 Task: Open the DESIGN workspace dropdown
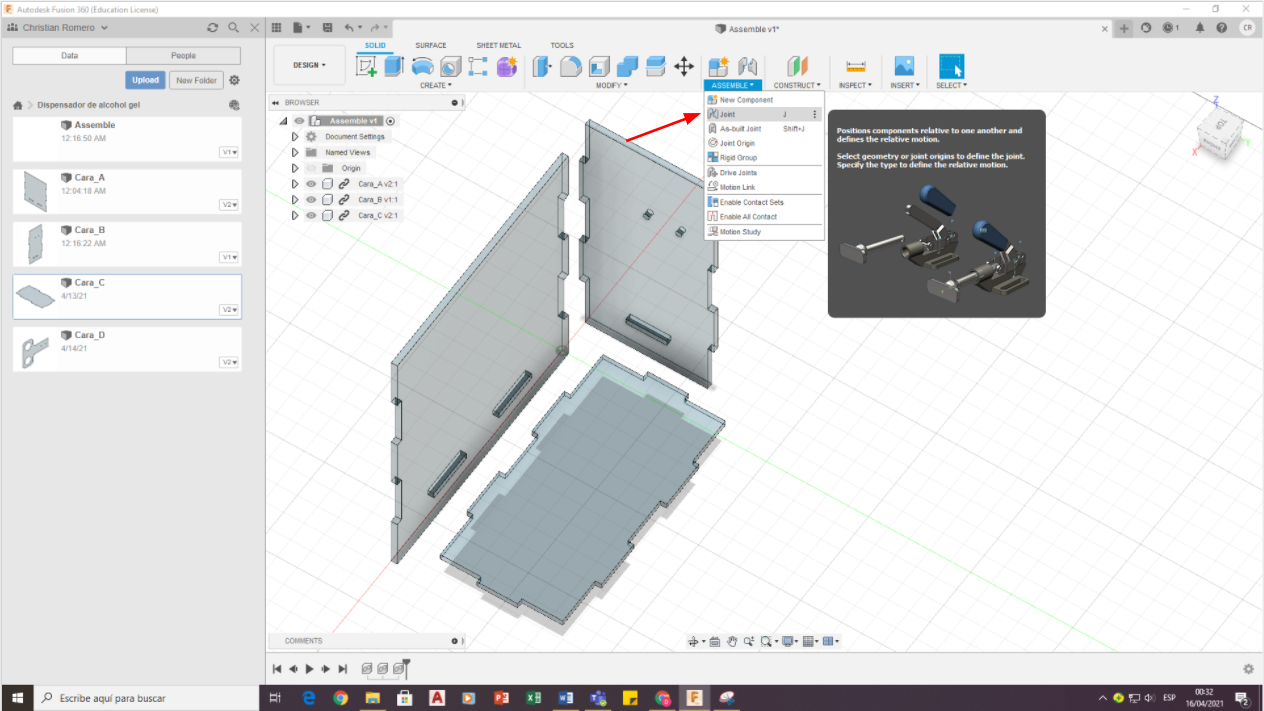[x=309, y=65]
